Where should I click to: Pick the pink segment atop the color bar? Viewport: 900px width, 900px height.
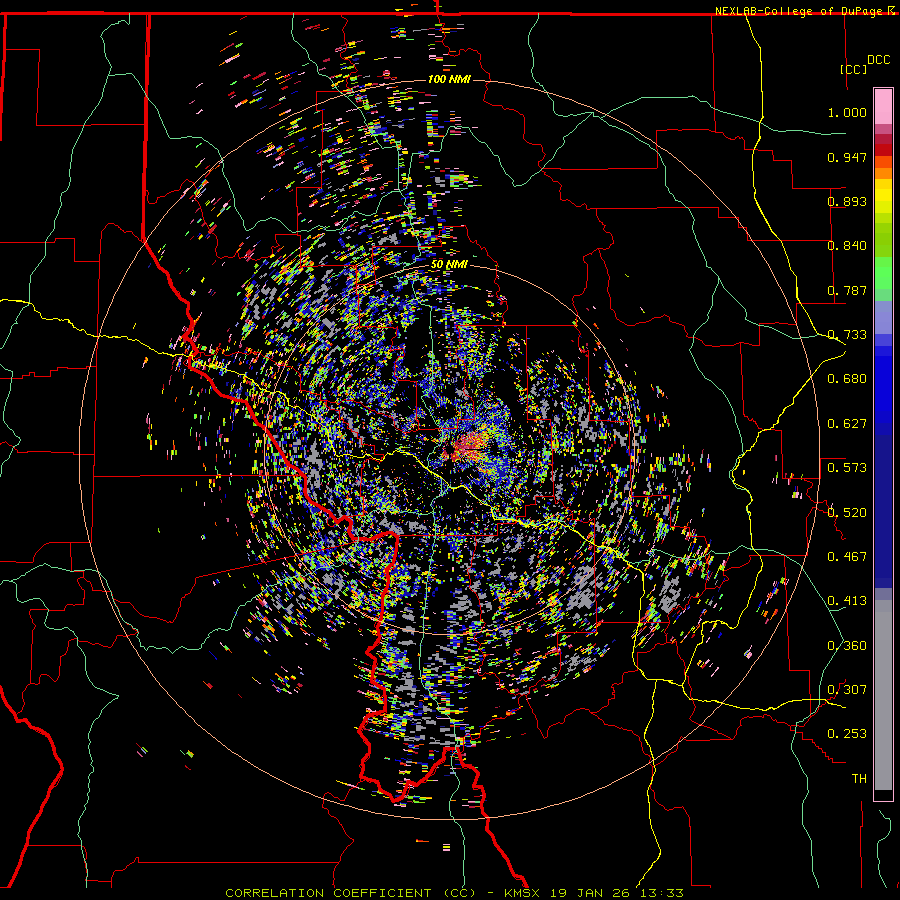[883, 106]
